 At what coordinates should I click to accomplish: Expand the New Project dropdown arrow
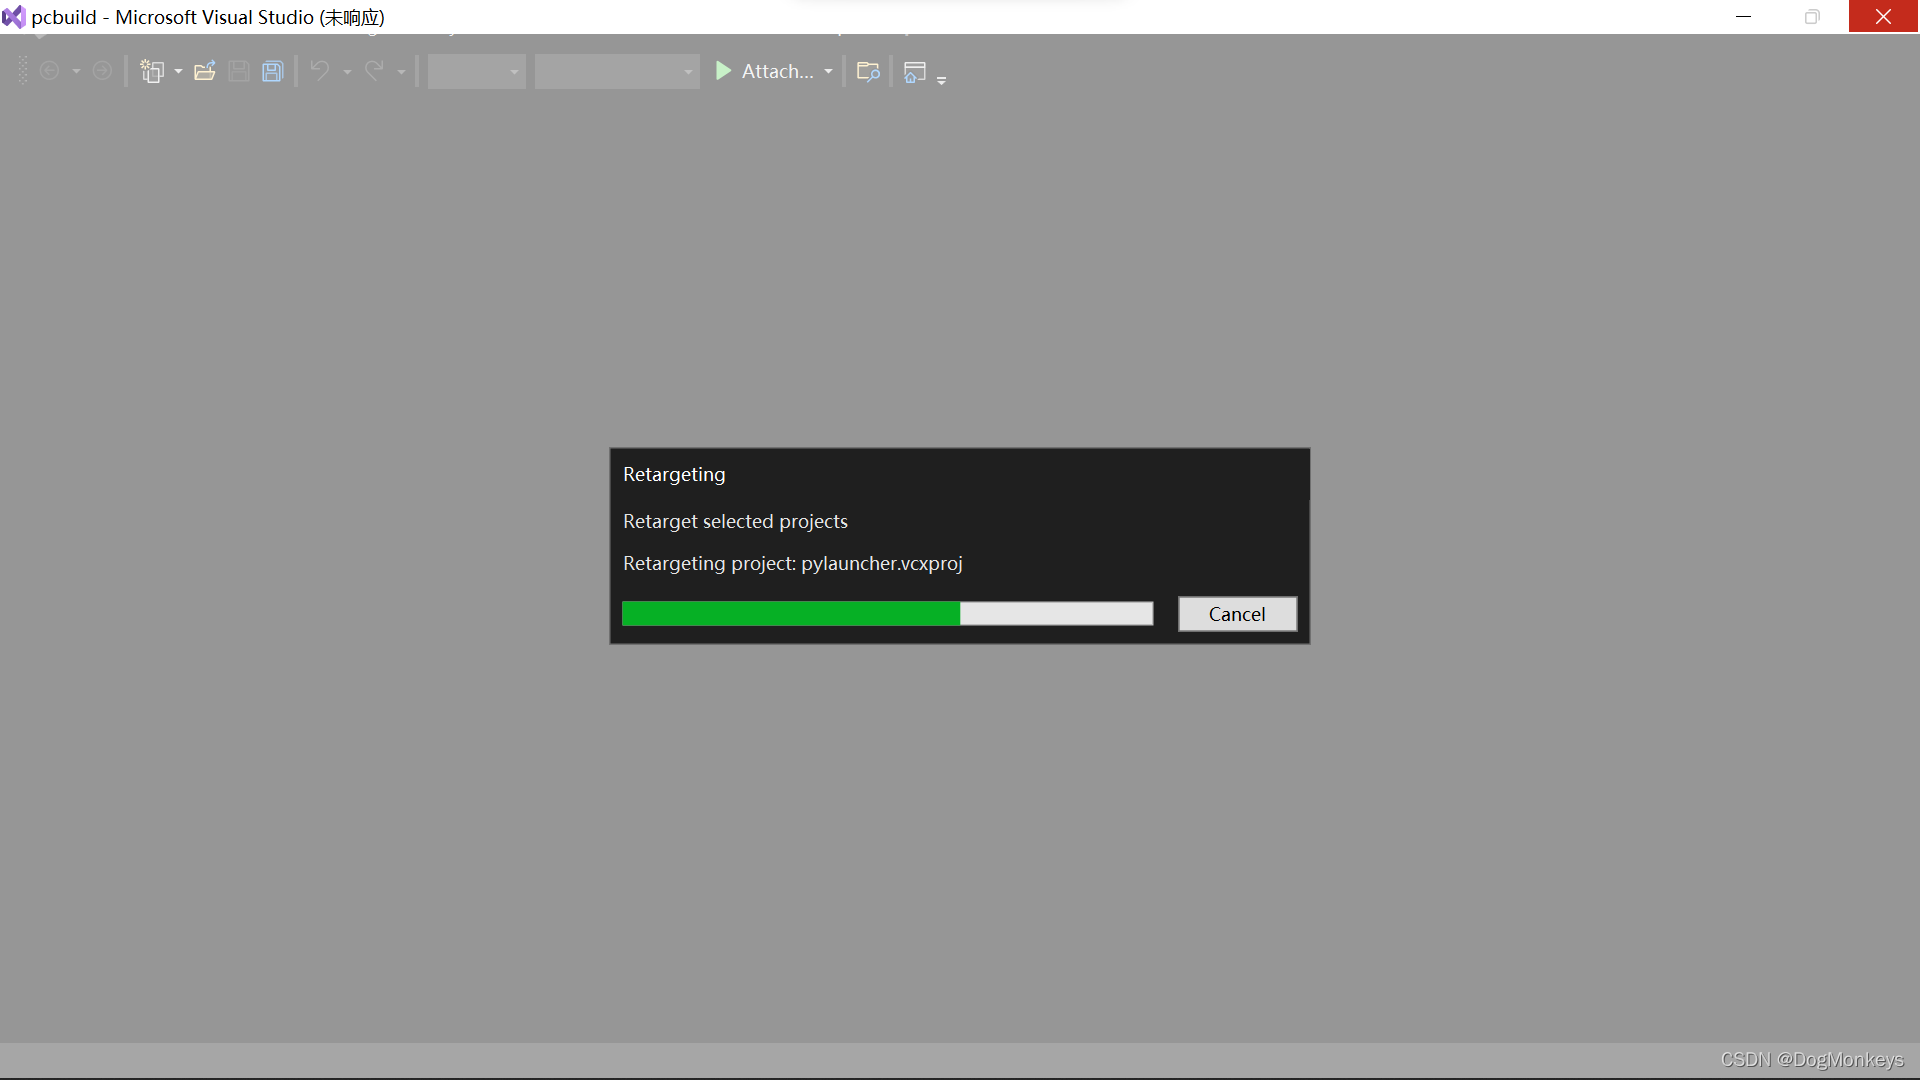click(x=178, y=72)
